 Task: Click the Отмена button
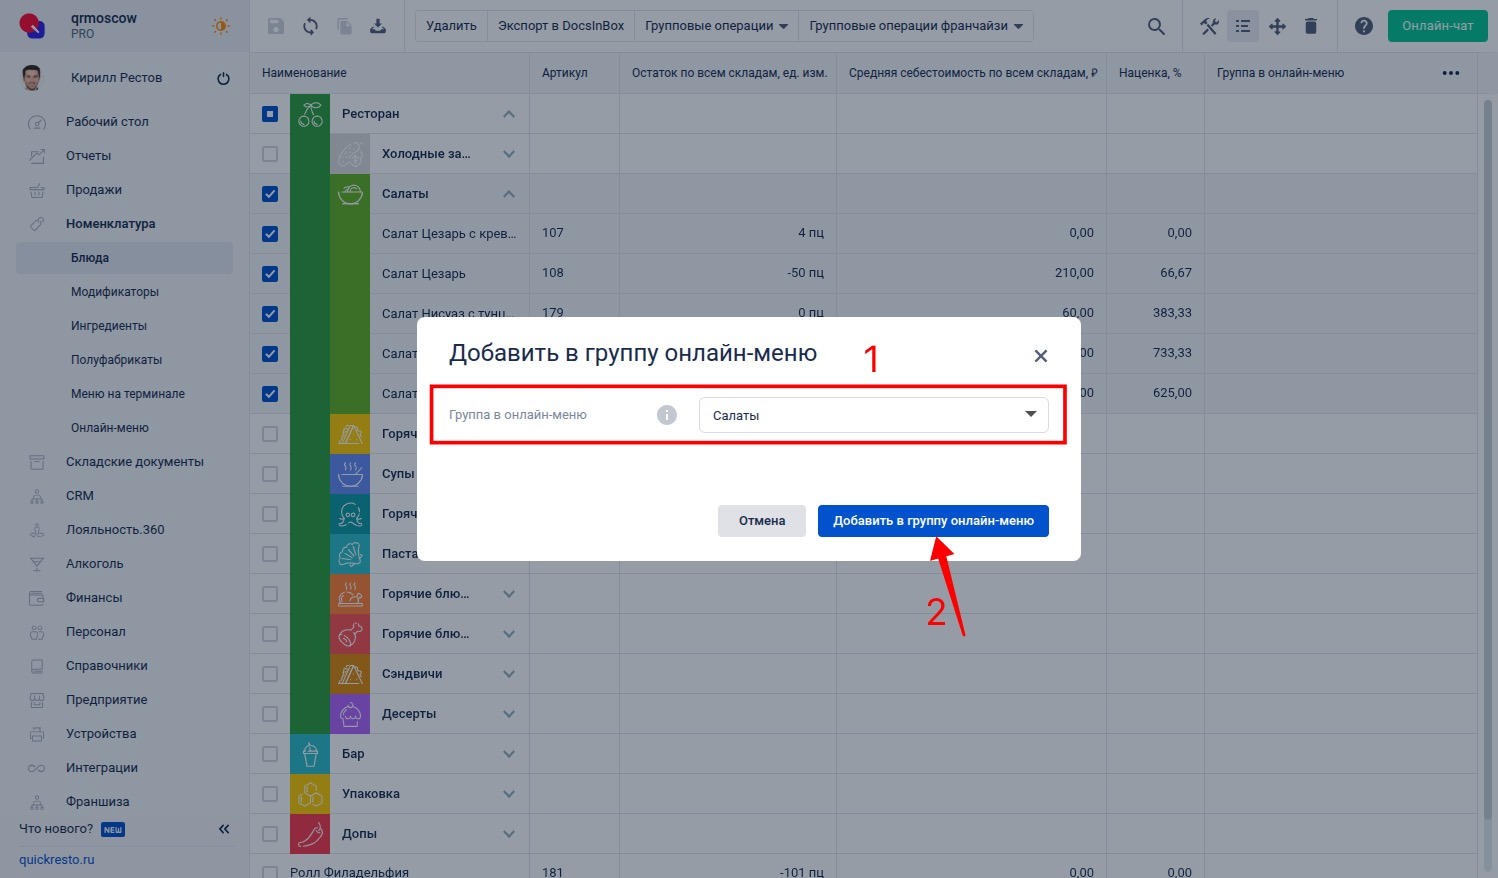[x=762, y=521]
